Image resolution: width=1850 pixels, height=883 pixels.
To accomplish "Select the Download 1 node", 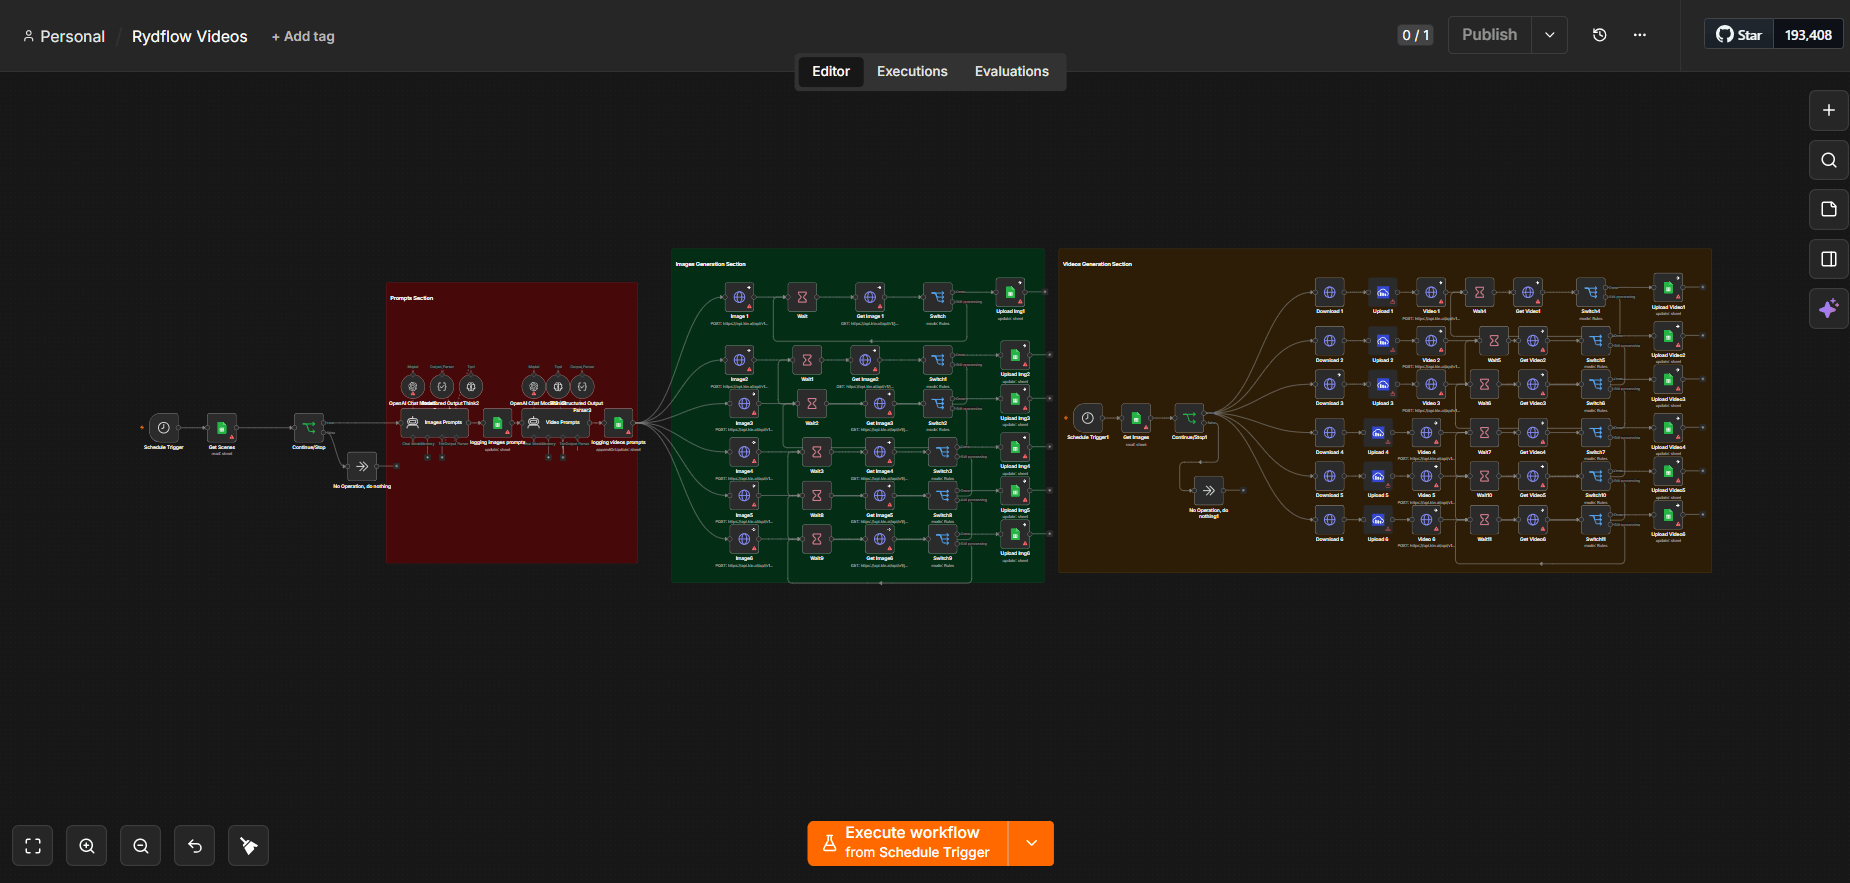I will (x=1329, y=292).
